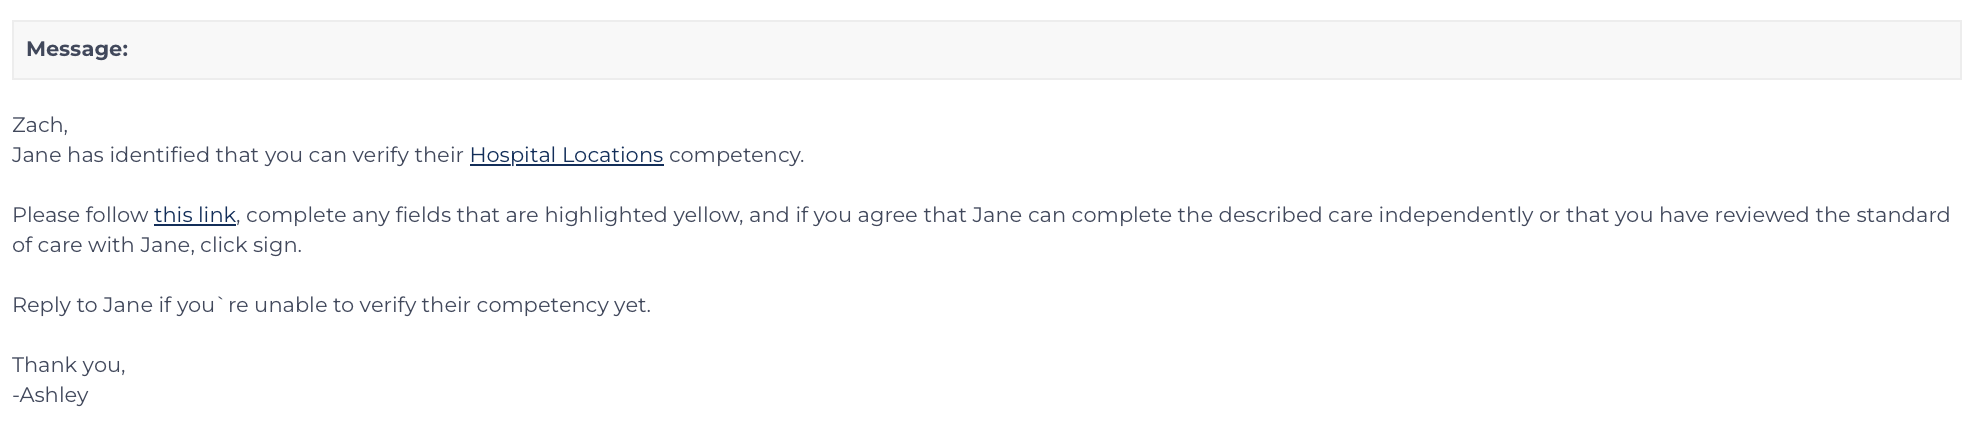1972x428 pixels.
Task: Click the '-Ashley' signature
Action: (x=50, y=395)
